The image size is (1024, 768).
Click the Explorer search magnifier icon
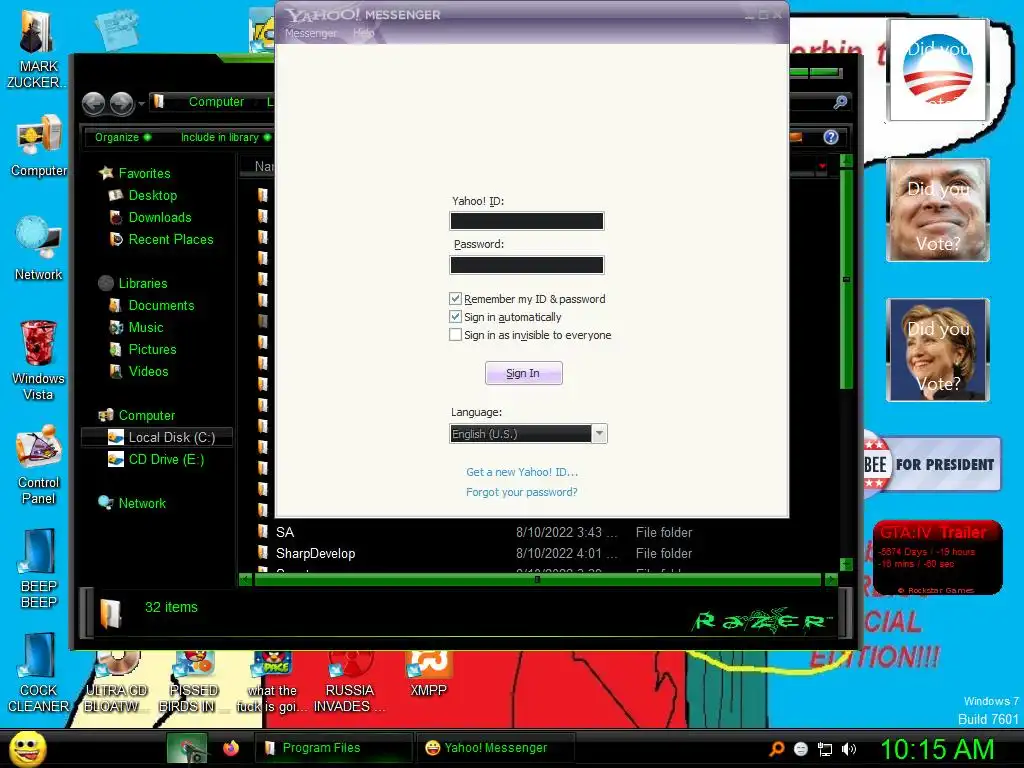coord(840,103)
